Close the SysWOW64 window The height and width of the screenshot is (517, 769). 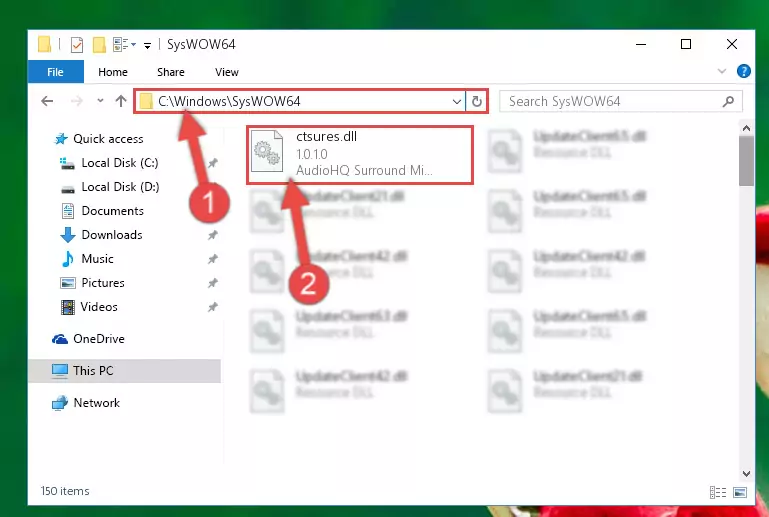click(x=732, y=44)
